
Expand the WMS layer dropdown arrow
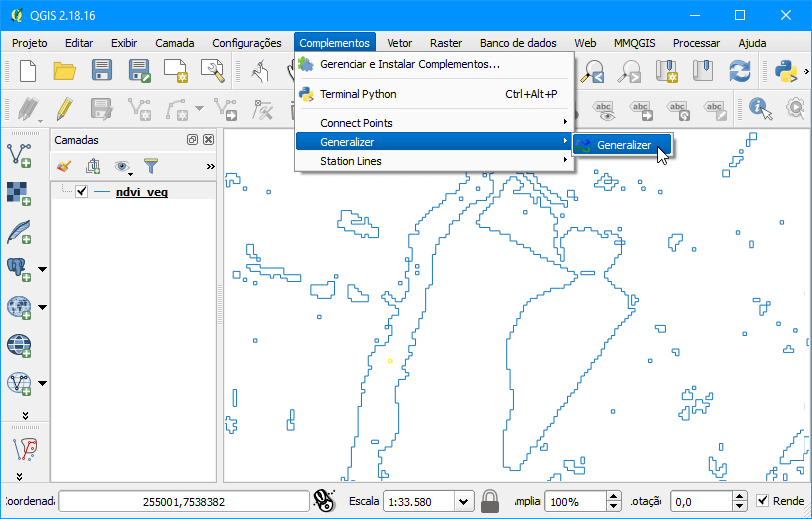(x=42, y=307)
